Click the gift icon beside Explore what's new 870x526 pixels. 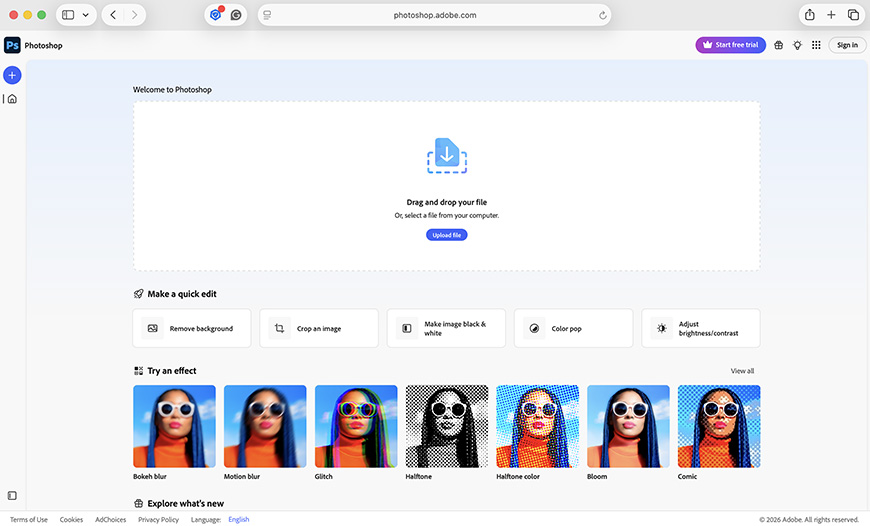tap(139, 503)
